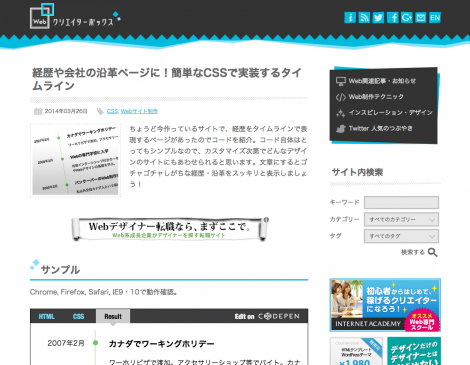
Task: Visit the Twitter icon in header
Action: 378,17
